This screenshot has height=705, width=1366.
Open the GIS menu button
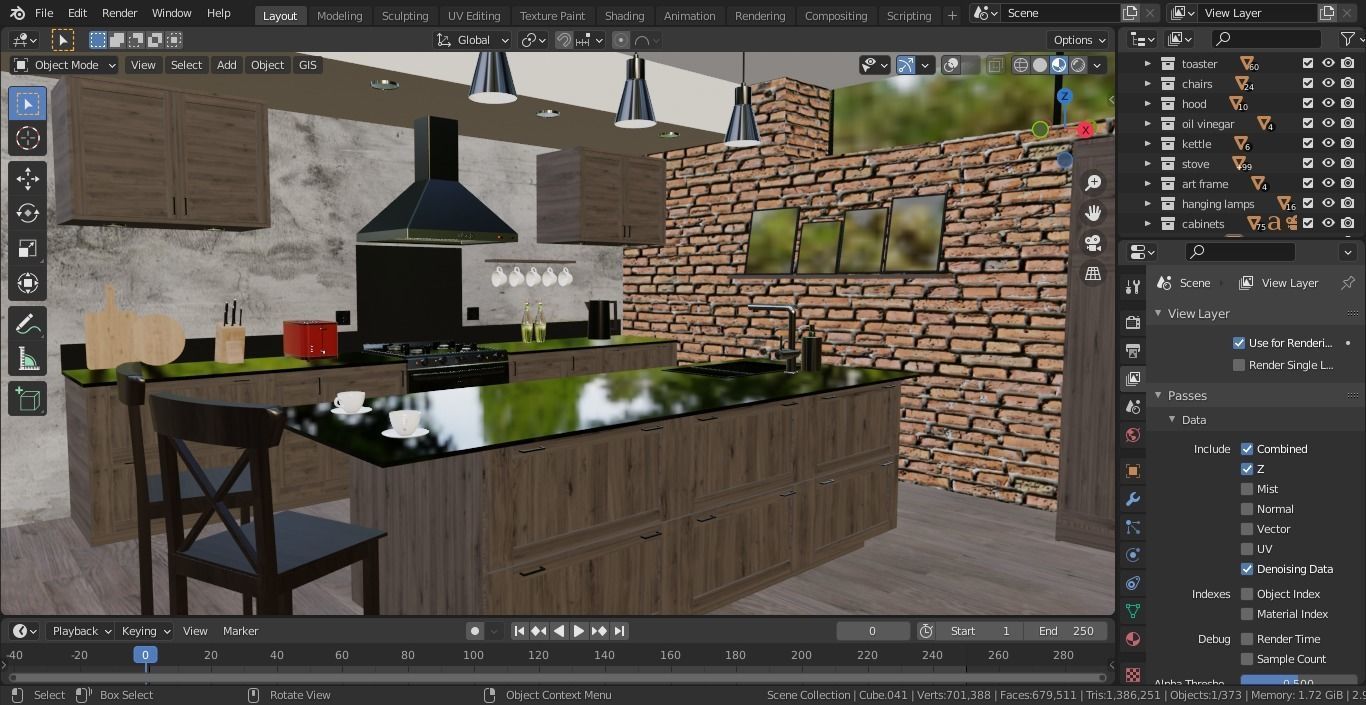pyautogui.click(x=307, y=65)
